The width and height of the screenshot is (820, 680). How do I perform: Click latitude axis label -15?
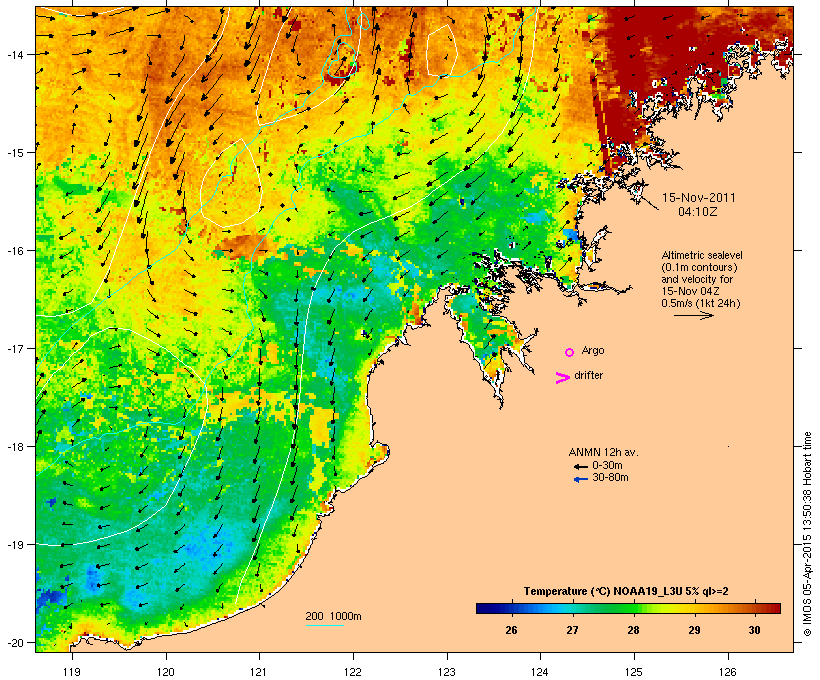[15, 153]
